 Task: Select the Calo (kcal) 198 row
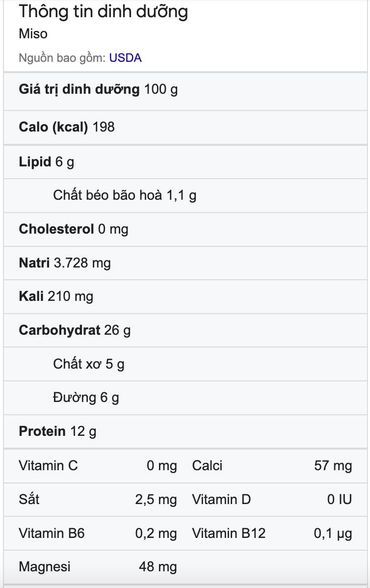point(186,128)
